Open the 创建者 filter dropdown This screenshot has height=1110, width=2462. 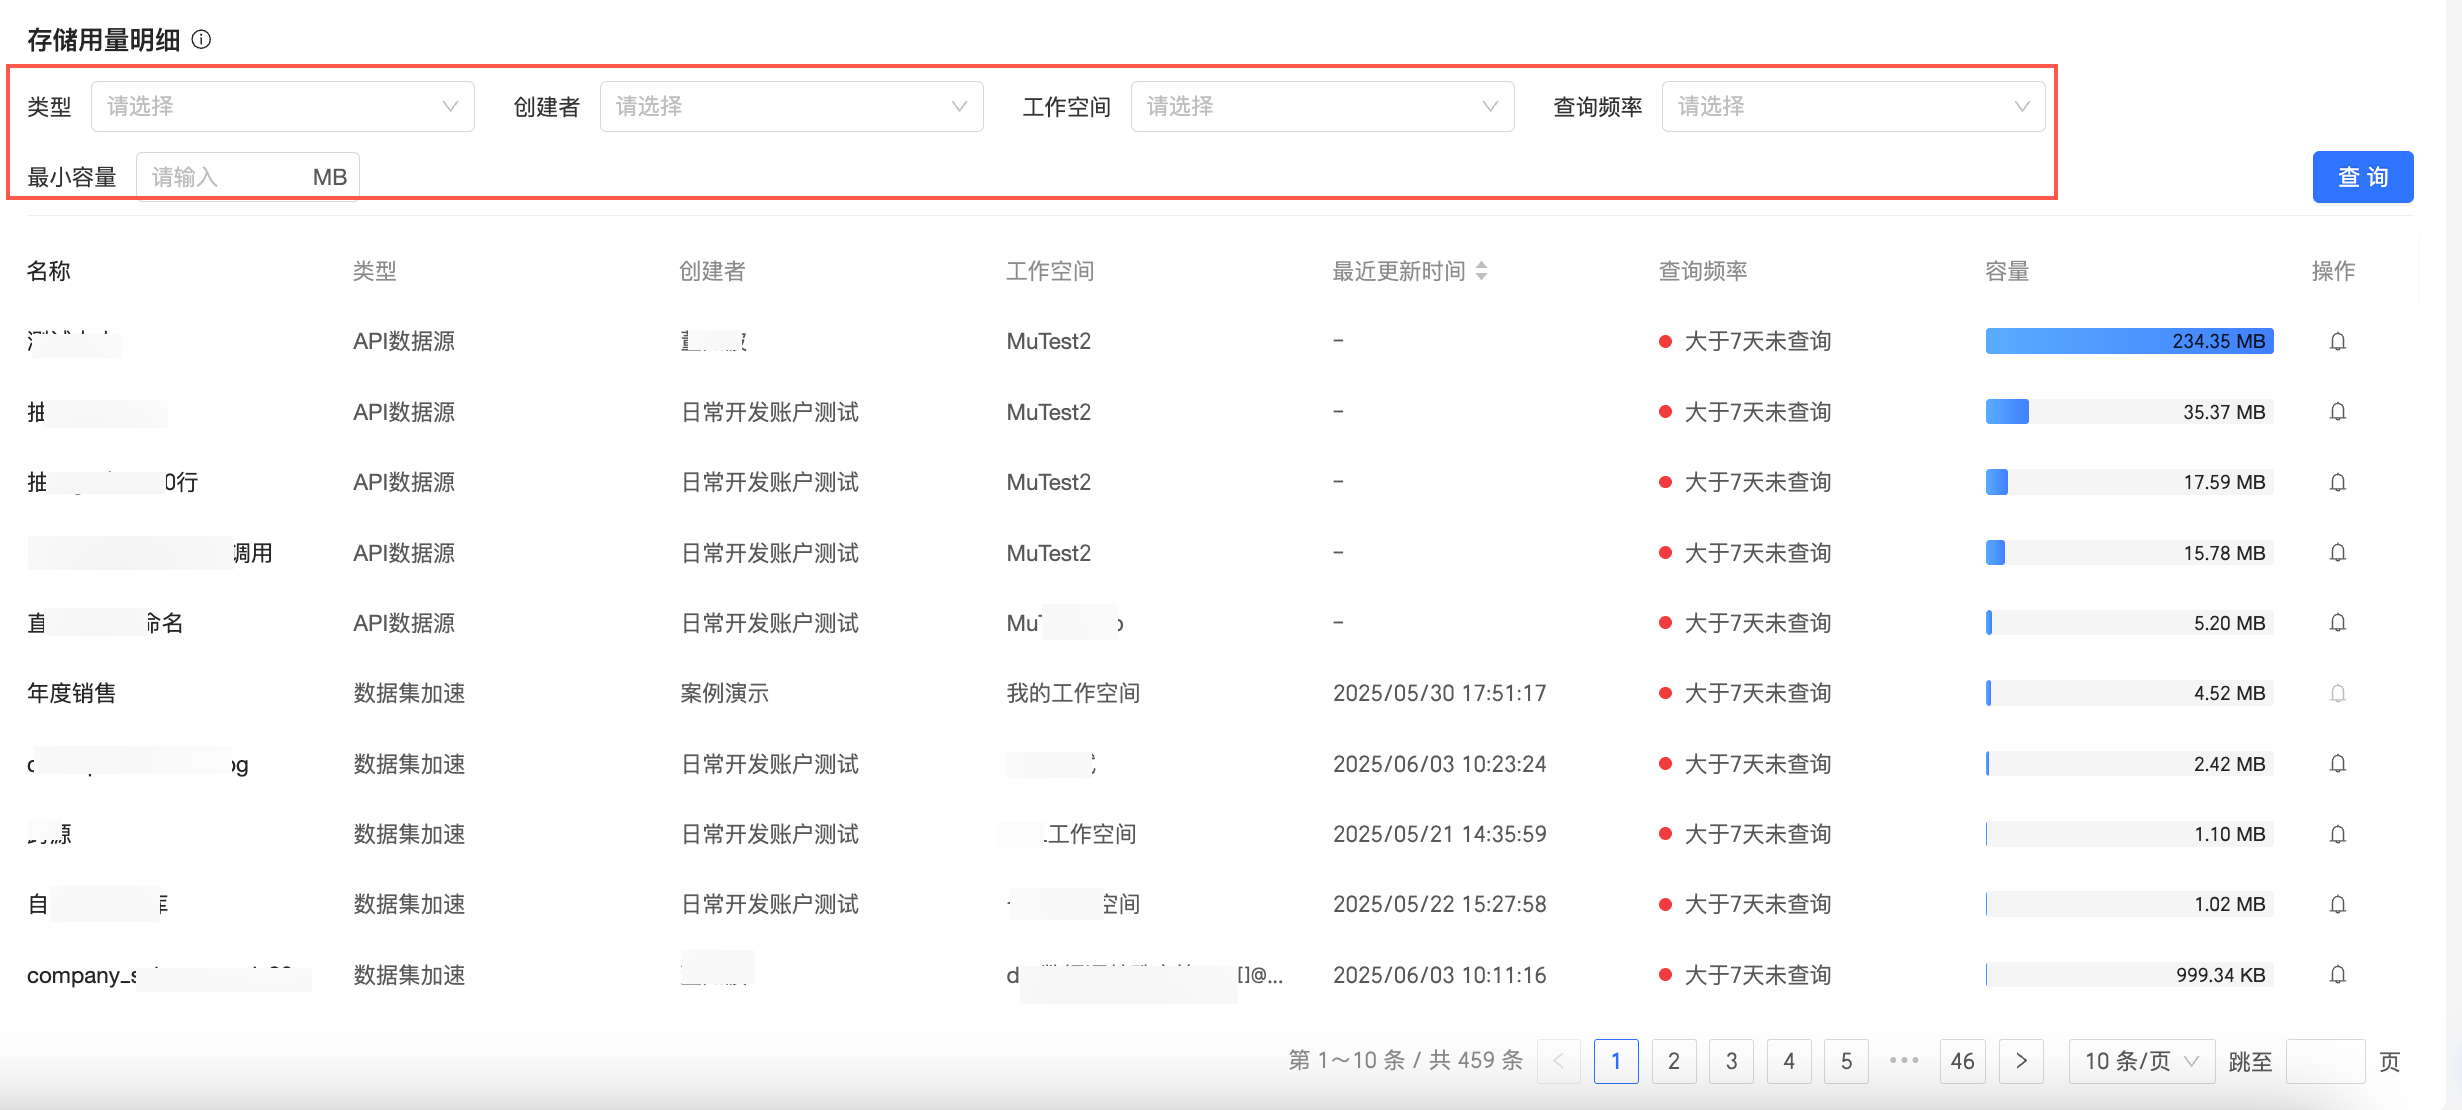pyautogui.click(x=791, y=107)
